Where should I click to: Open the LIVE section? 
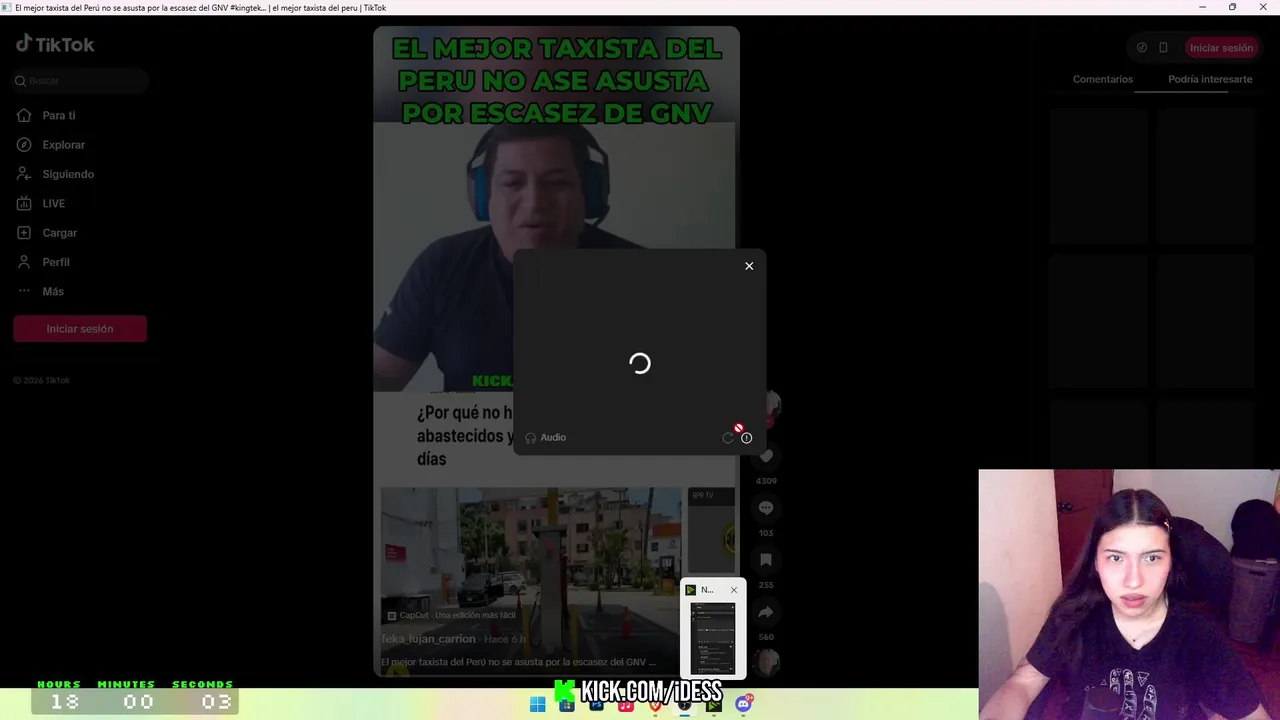coord(41,203)
